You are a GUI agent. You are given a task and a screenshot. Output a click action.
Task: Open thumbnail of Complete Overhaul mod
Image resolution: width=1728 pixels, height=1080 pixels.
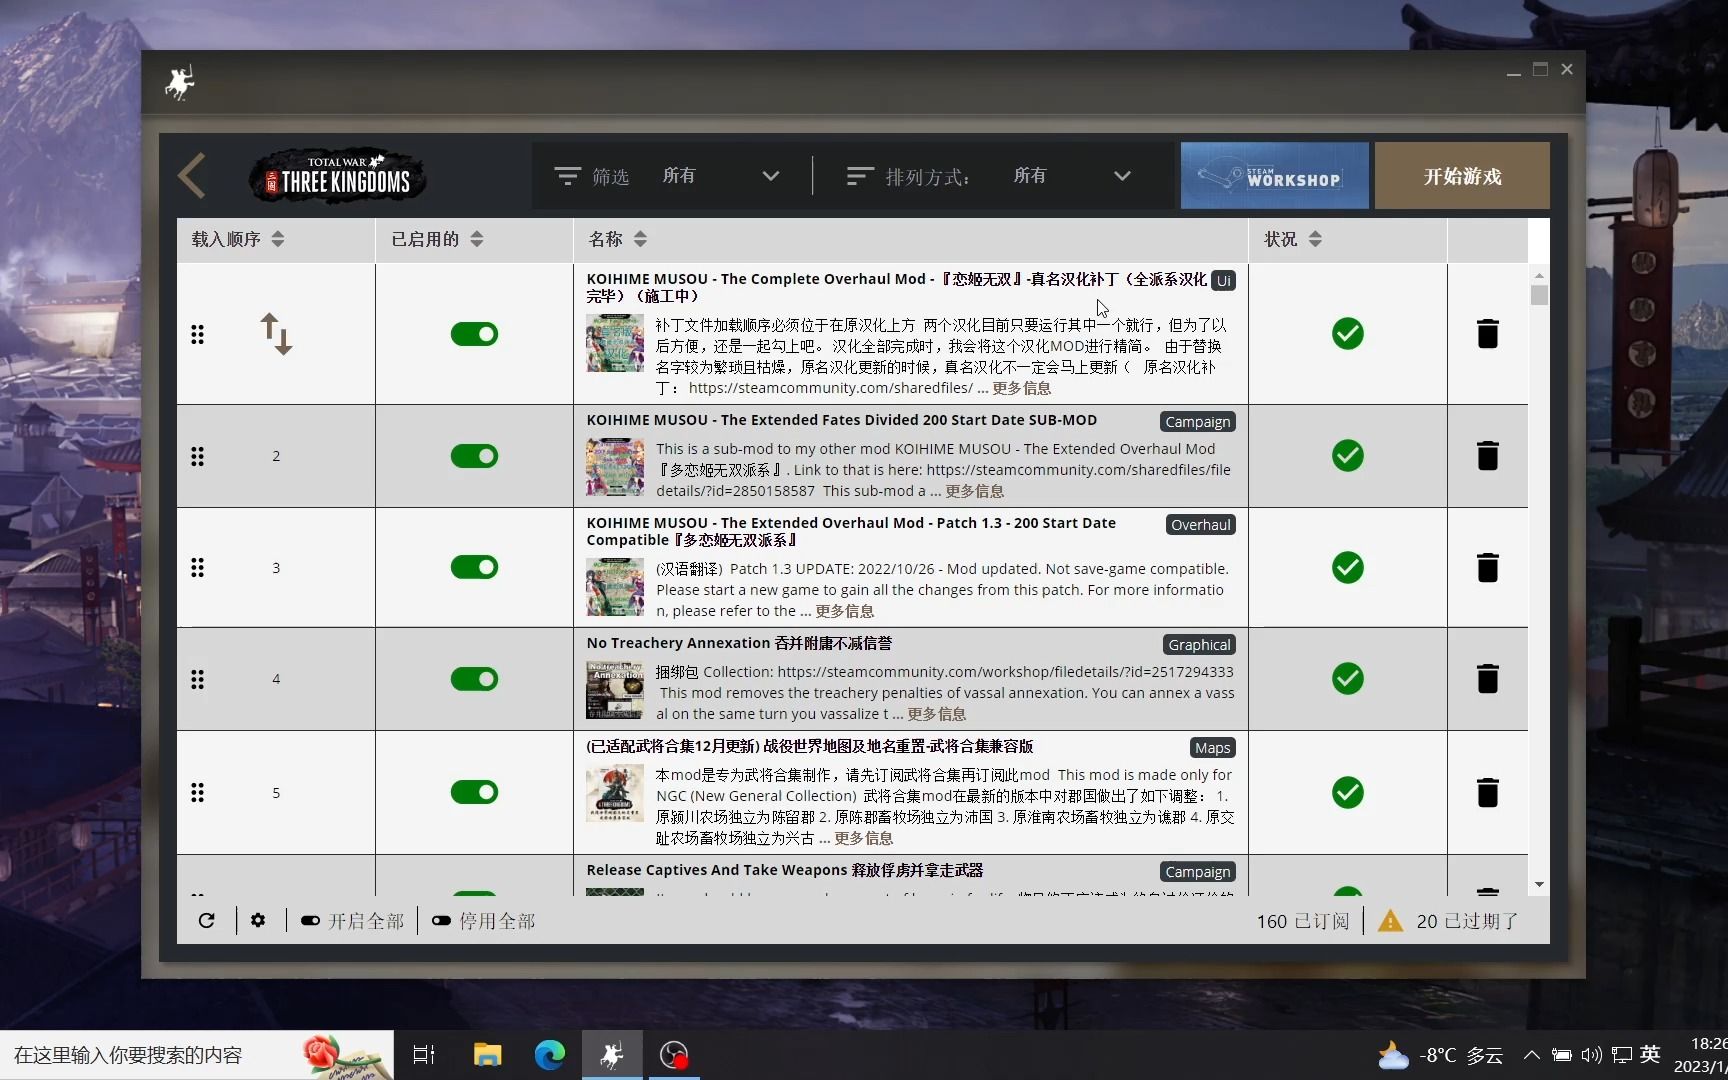click(615, 343)
